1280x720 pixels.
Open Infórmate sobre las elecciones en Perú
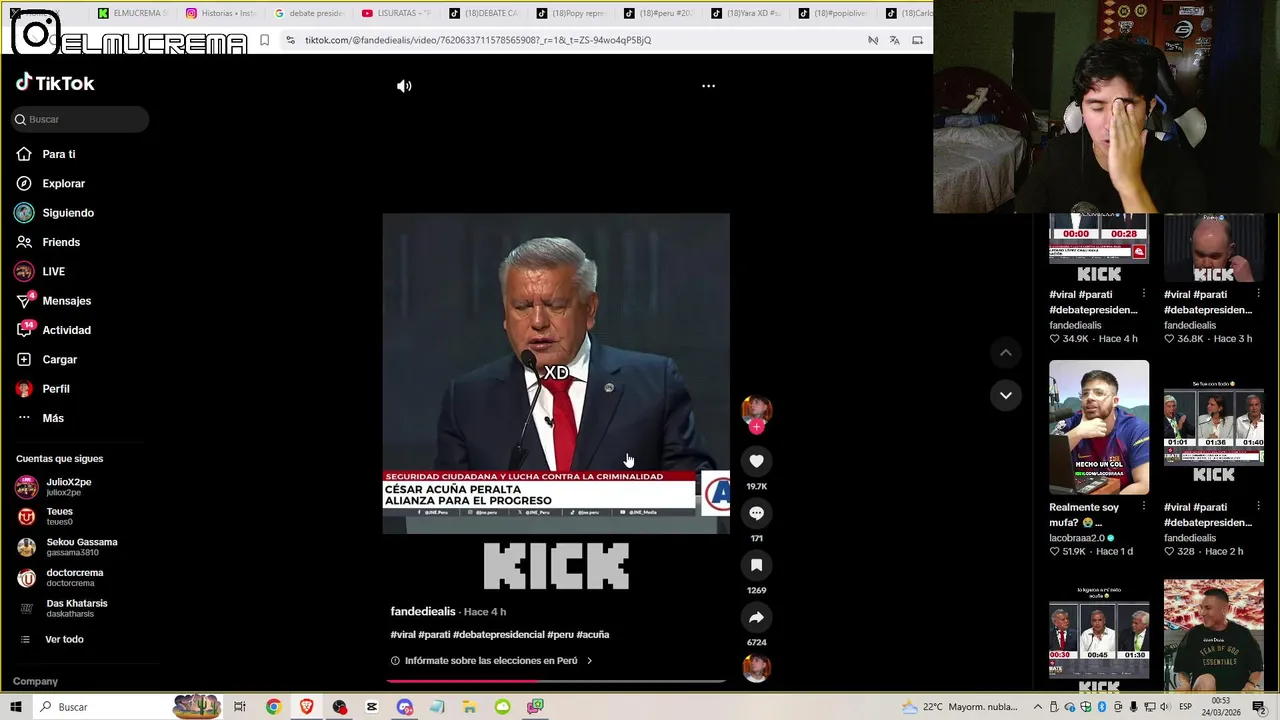pyautogui.click(x=491, y=661)
